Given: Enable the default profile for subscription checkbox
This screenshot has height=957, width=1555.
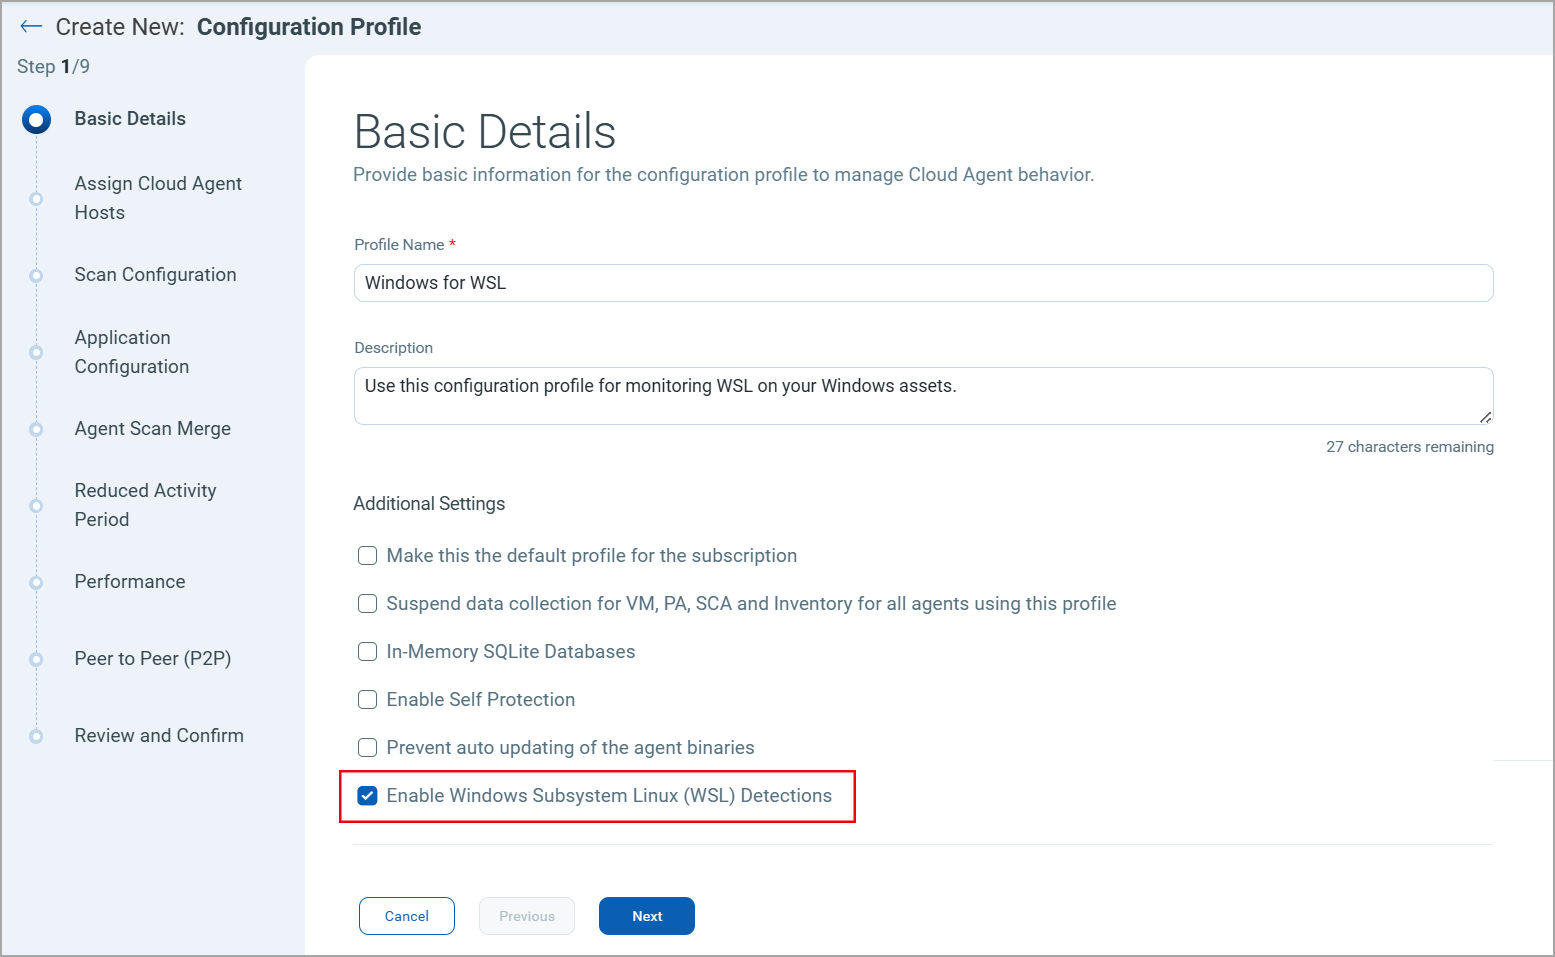Looking at the screenshot, I should tap(368, 556).
